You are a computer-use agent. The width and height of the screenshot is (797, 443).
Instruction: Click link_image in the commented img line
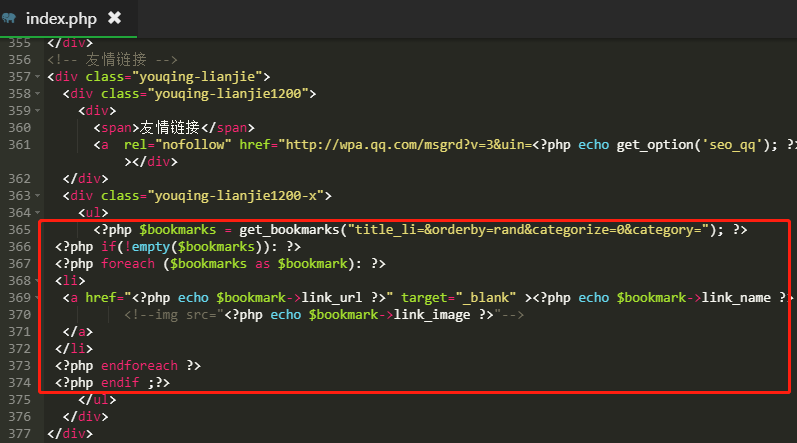click(x=432, y=314)
